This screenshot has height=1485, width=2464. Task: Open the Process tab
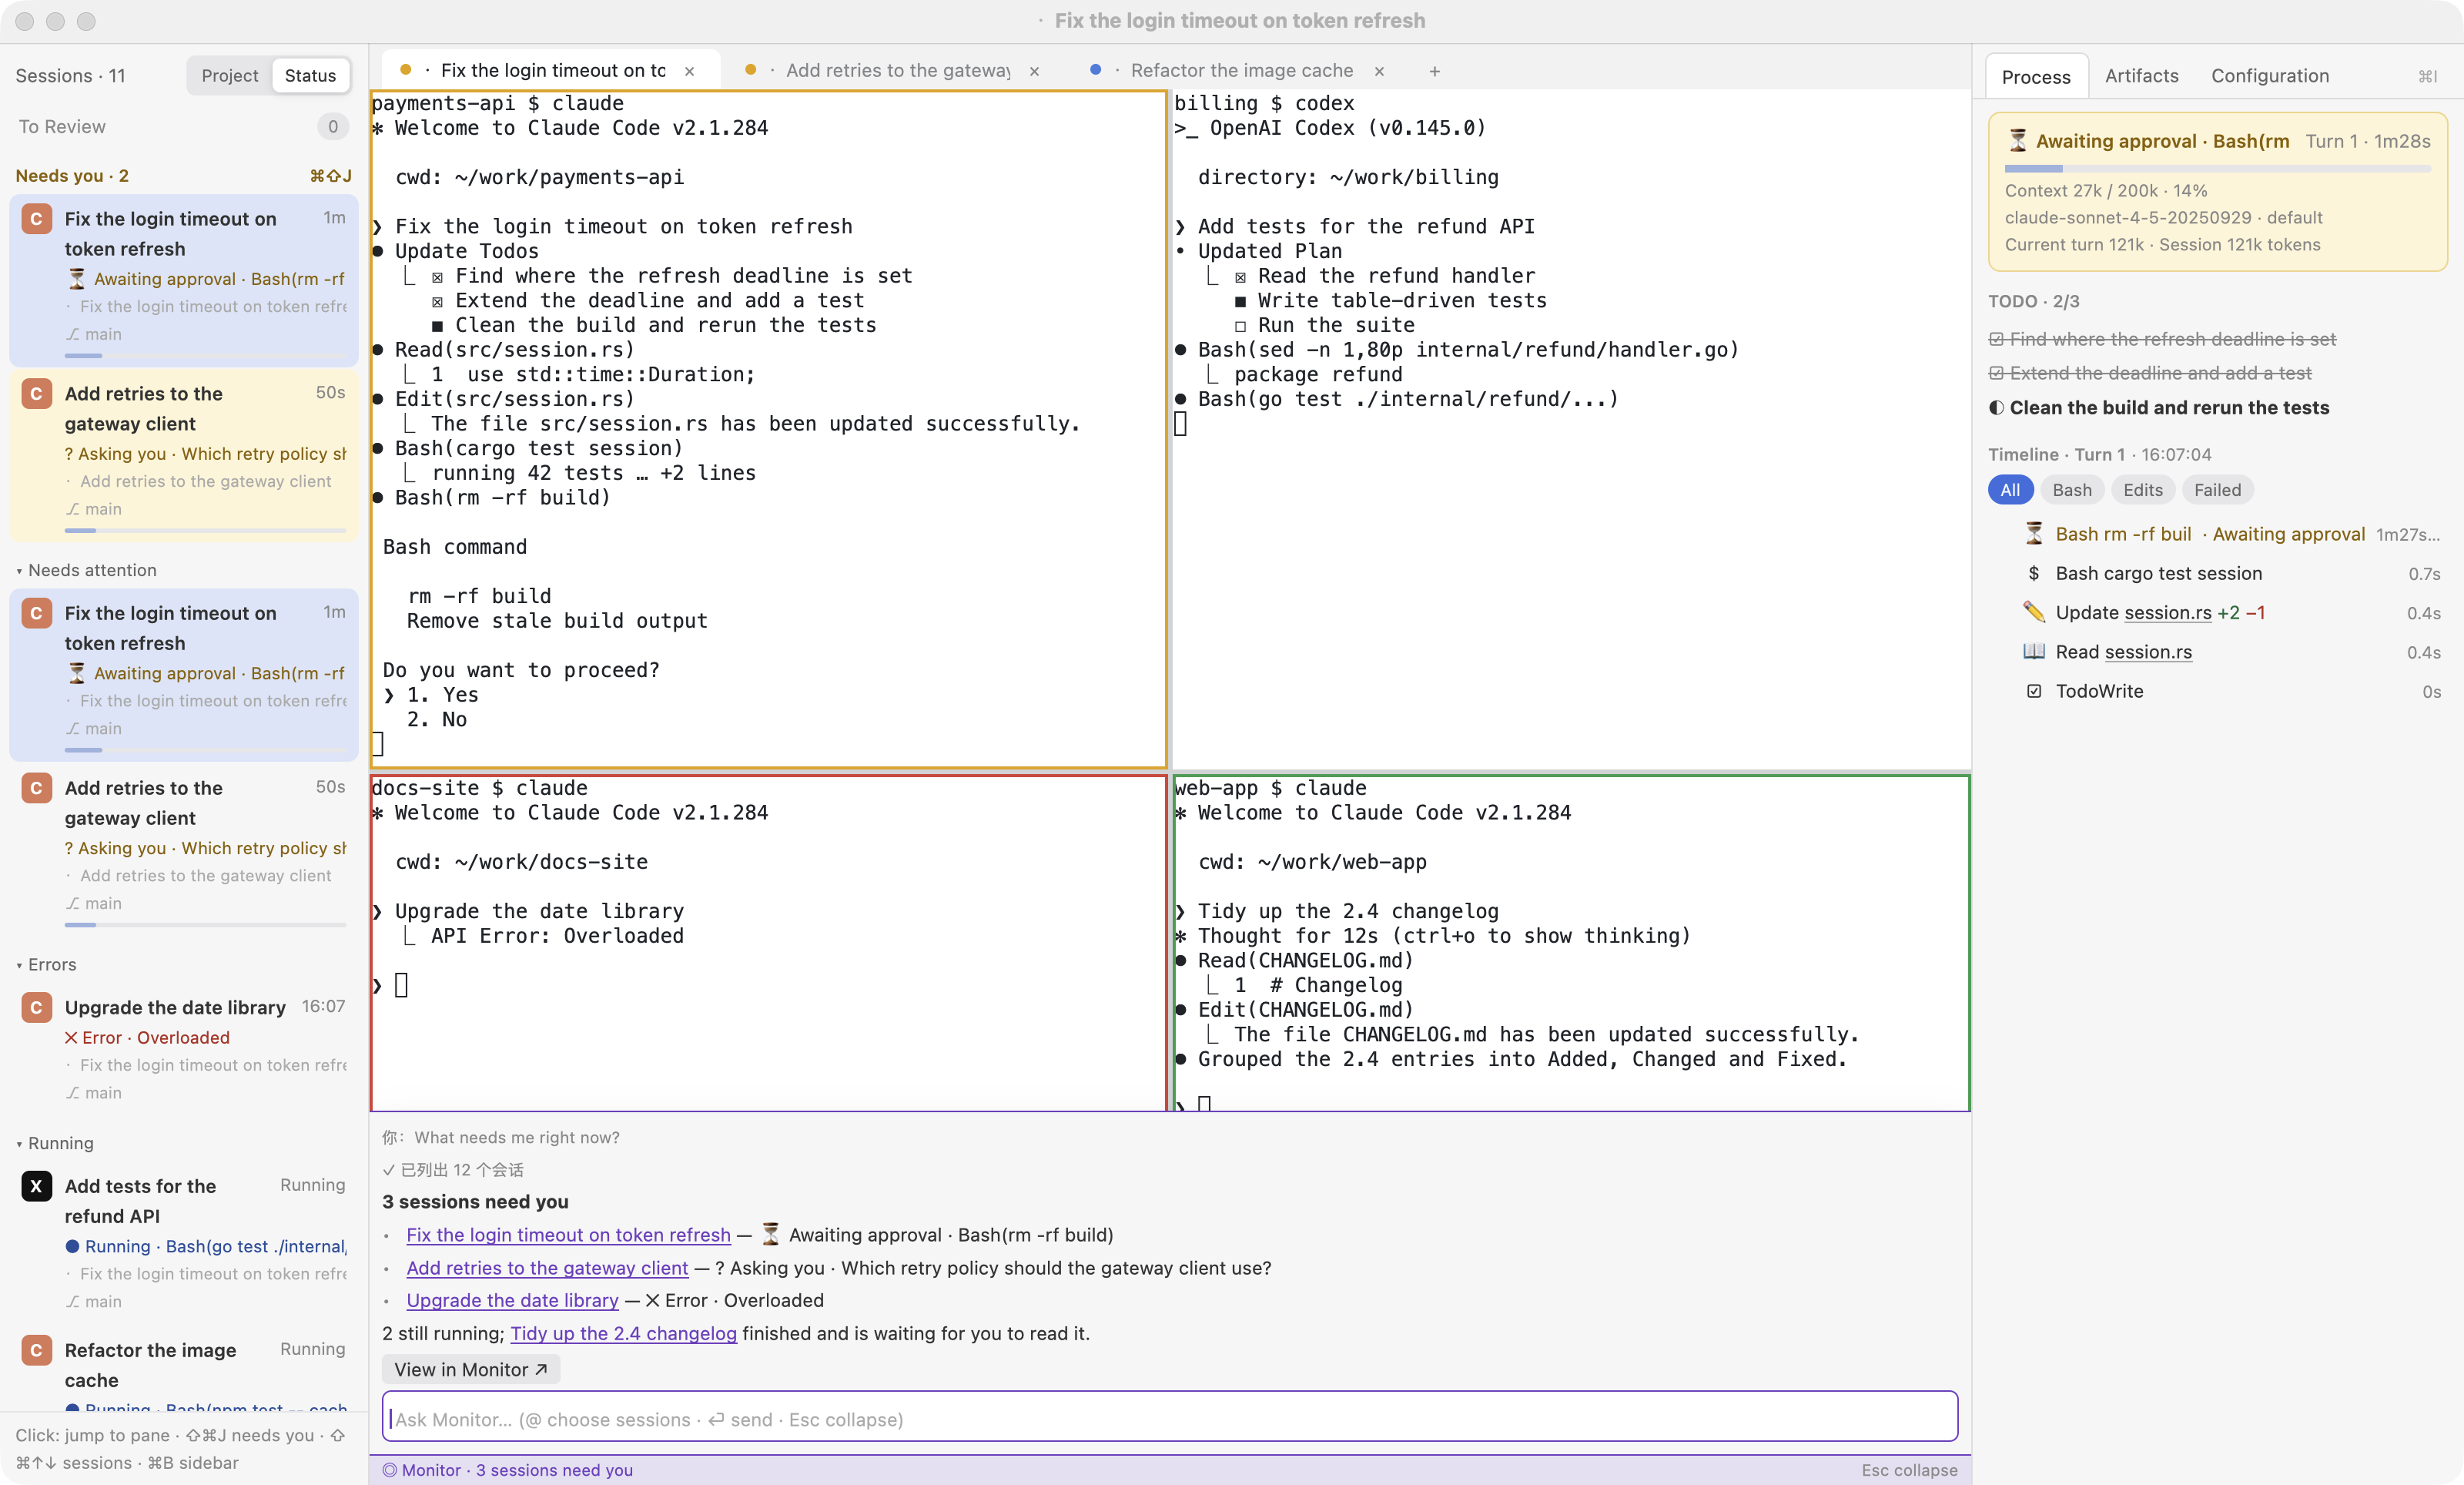click(x=2035, y=76)
